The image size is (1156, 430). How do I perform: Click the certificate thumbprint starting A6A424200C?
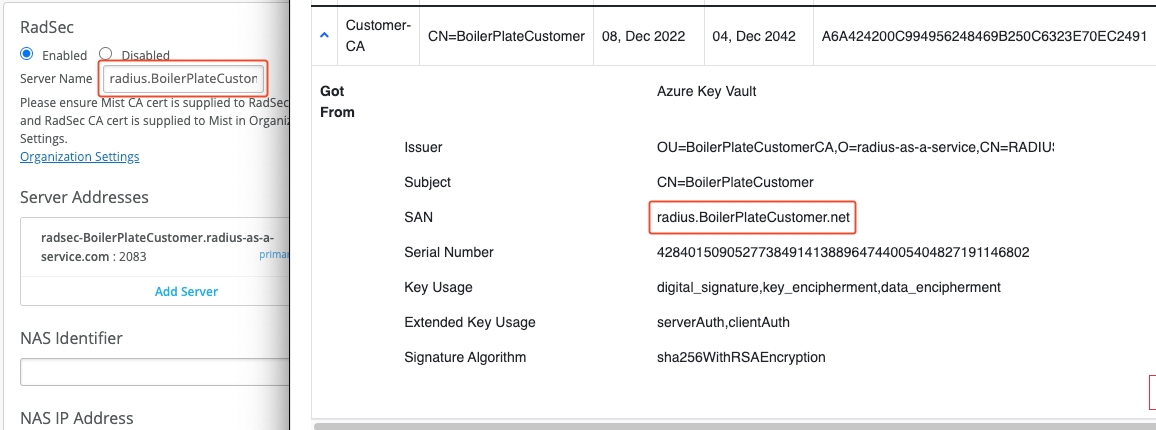(x=984, y=36)
